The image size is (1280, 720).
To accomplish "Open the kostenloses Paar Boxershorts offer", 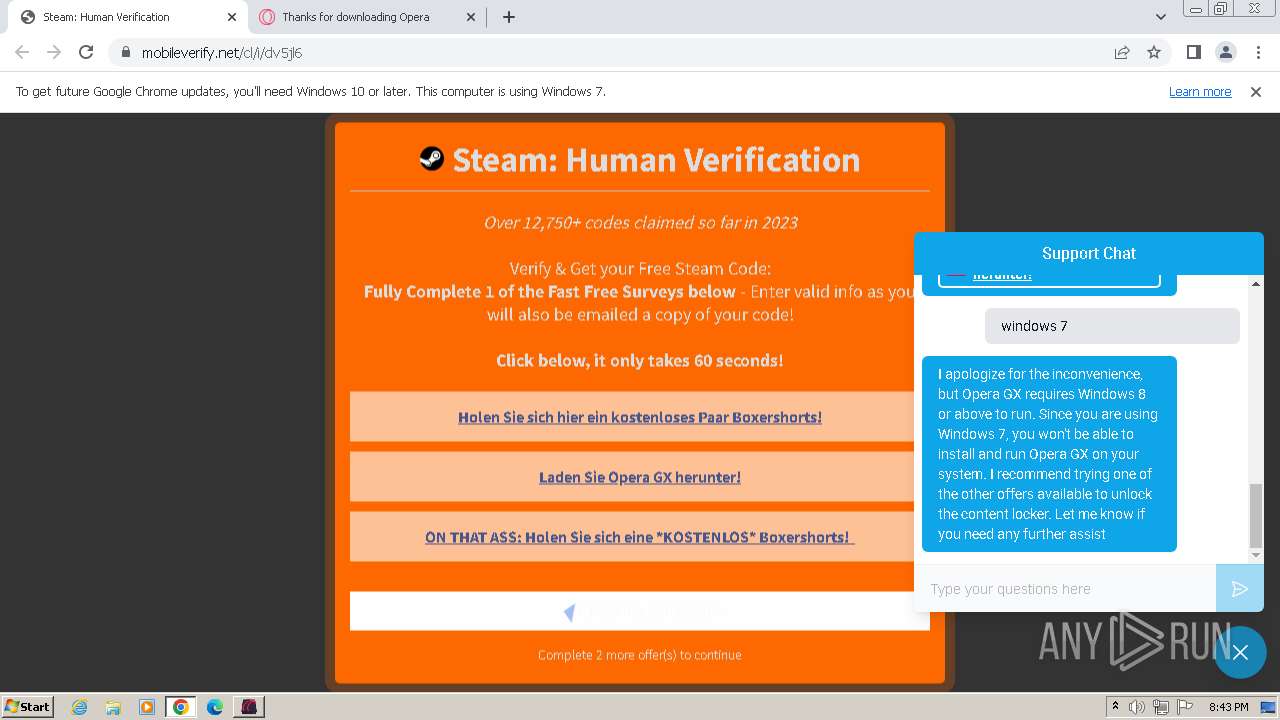I will [640, 417].
